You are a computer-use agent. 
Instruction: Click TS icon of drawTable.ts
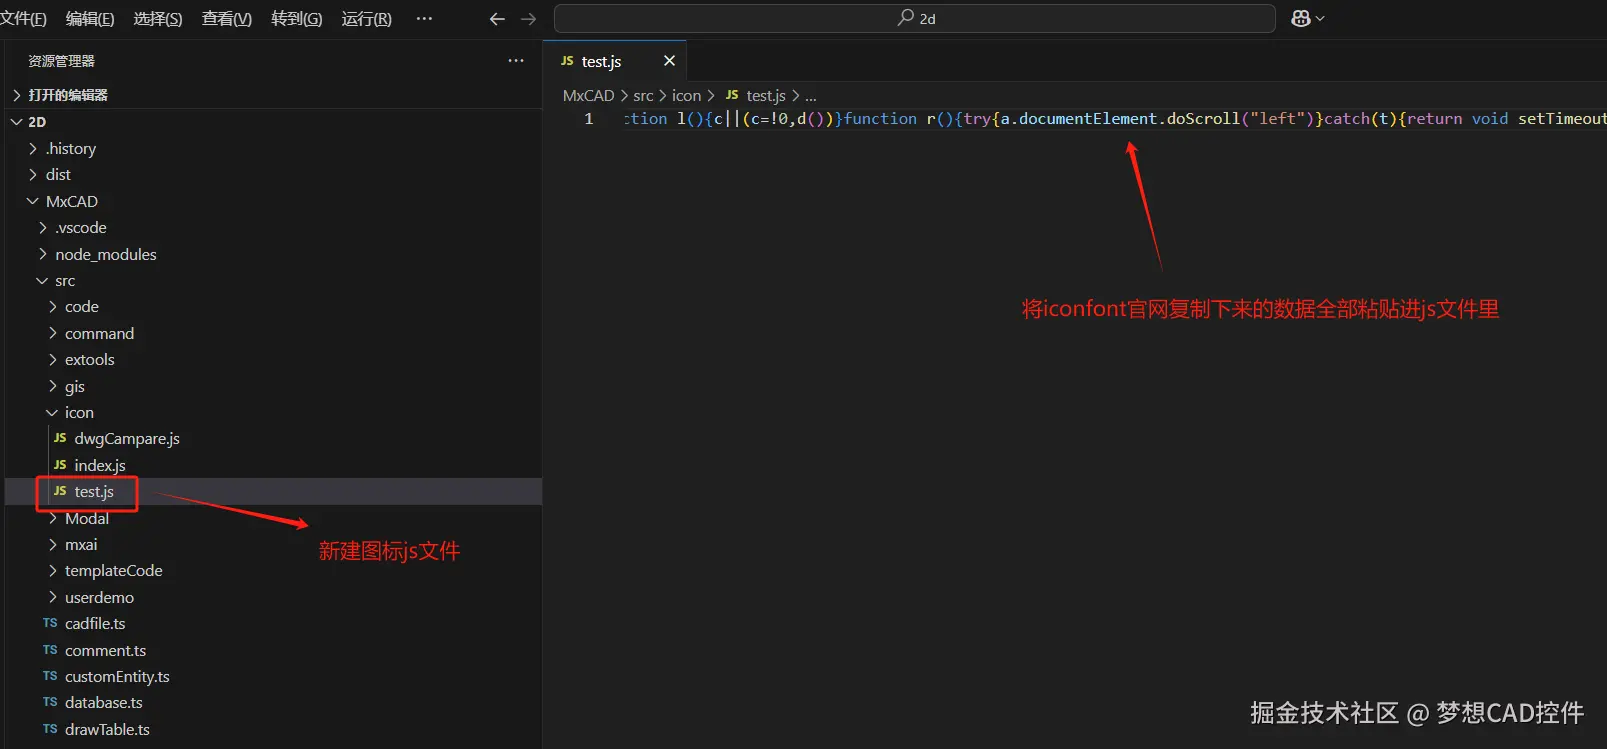(50, 729)
